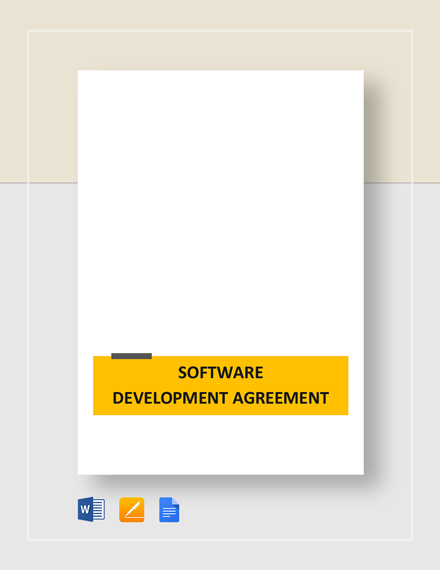Click the Microsoft Word format icon
440x570 pixels.
tap(91, 509)
